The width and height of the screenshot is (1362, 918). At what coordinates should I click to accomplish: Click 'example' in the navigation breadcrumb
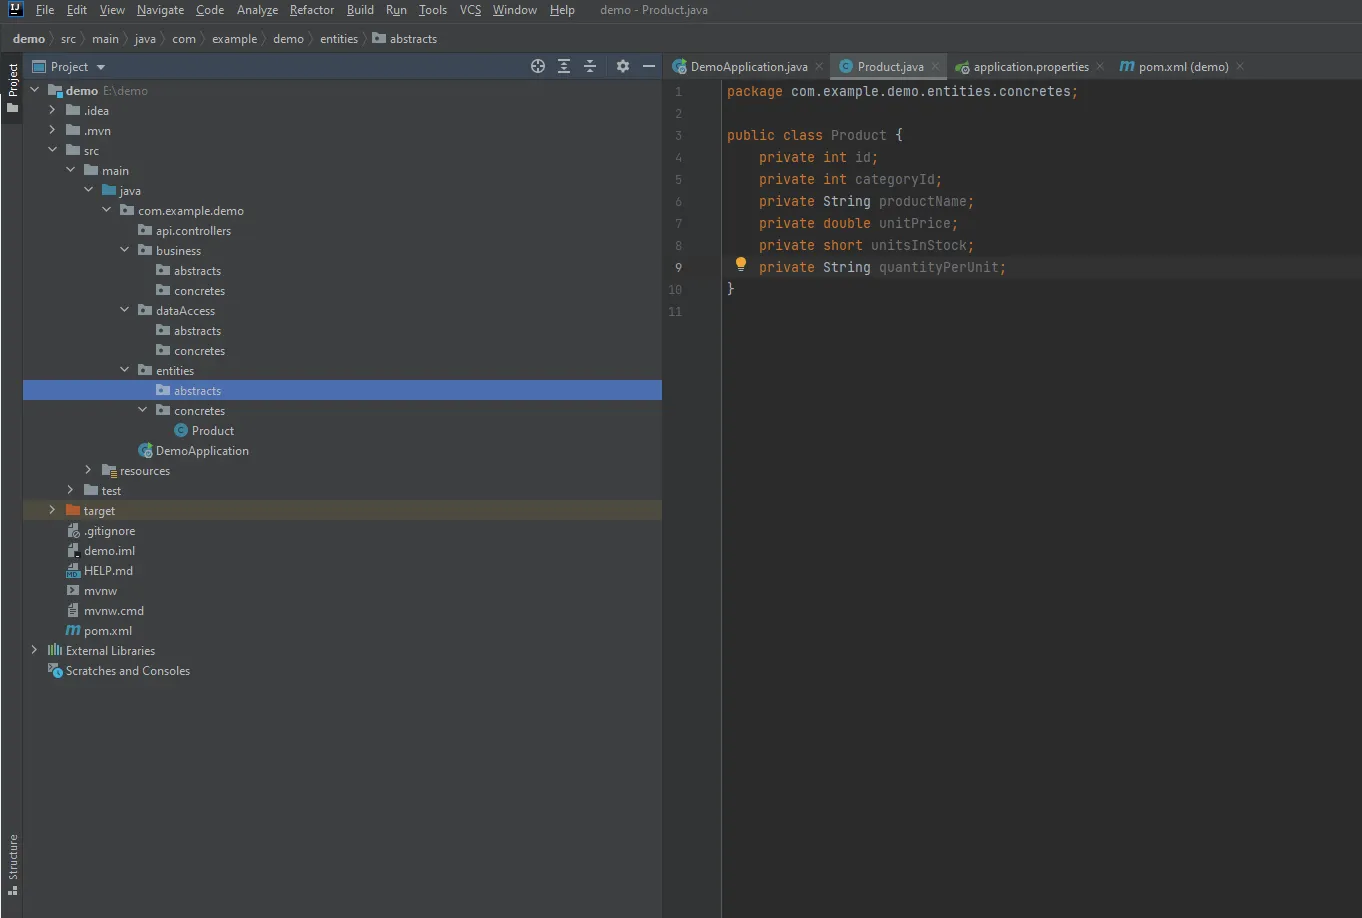tap(235, 39)
